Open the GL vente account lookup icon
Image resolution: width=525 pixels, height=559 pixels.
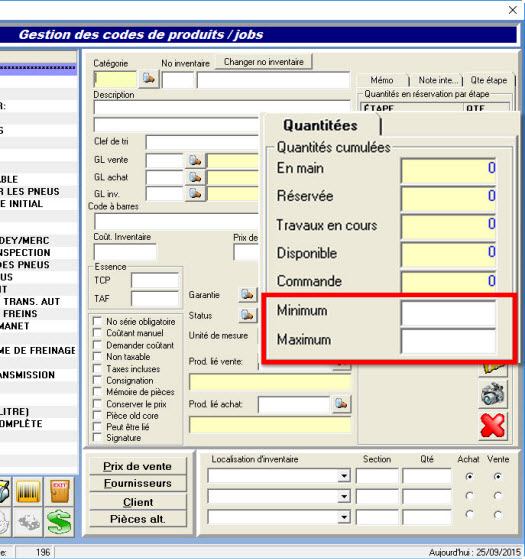tap(195, 160)
